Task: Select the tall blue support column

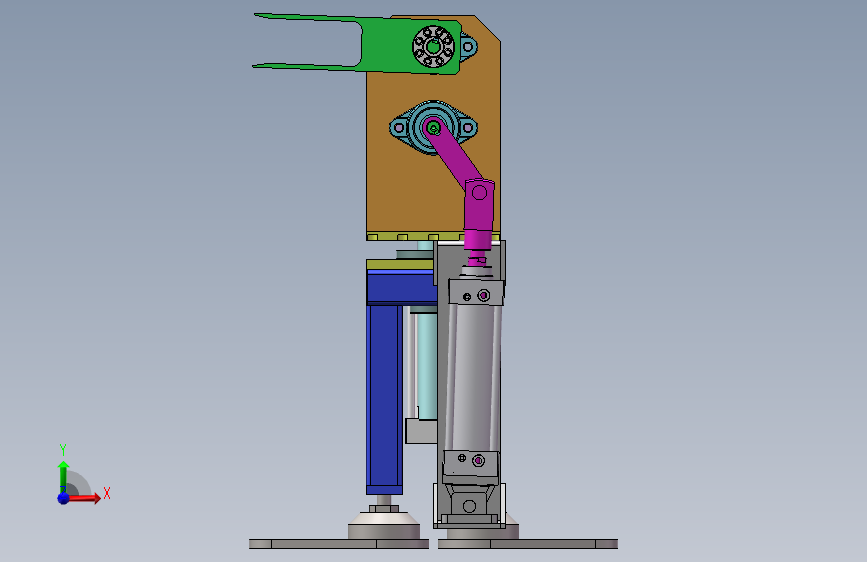Action: click(x=384, y=398)
